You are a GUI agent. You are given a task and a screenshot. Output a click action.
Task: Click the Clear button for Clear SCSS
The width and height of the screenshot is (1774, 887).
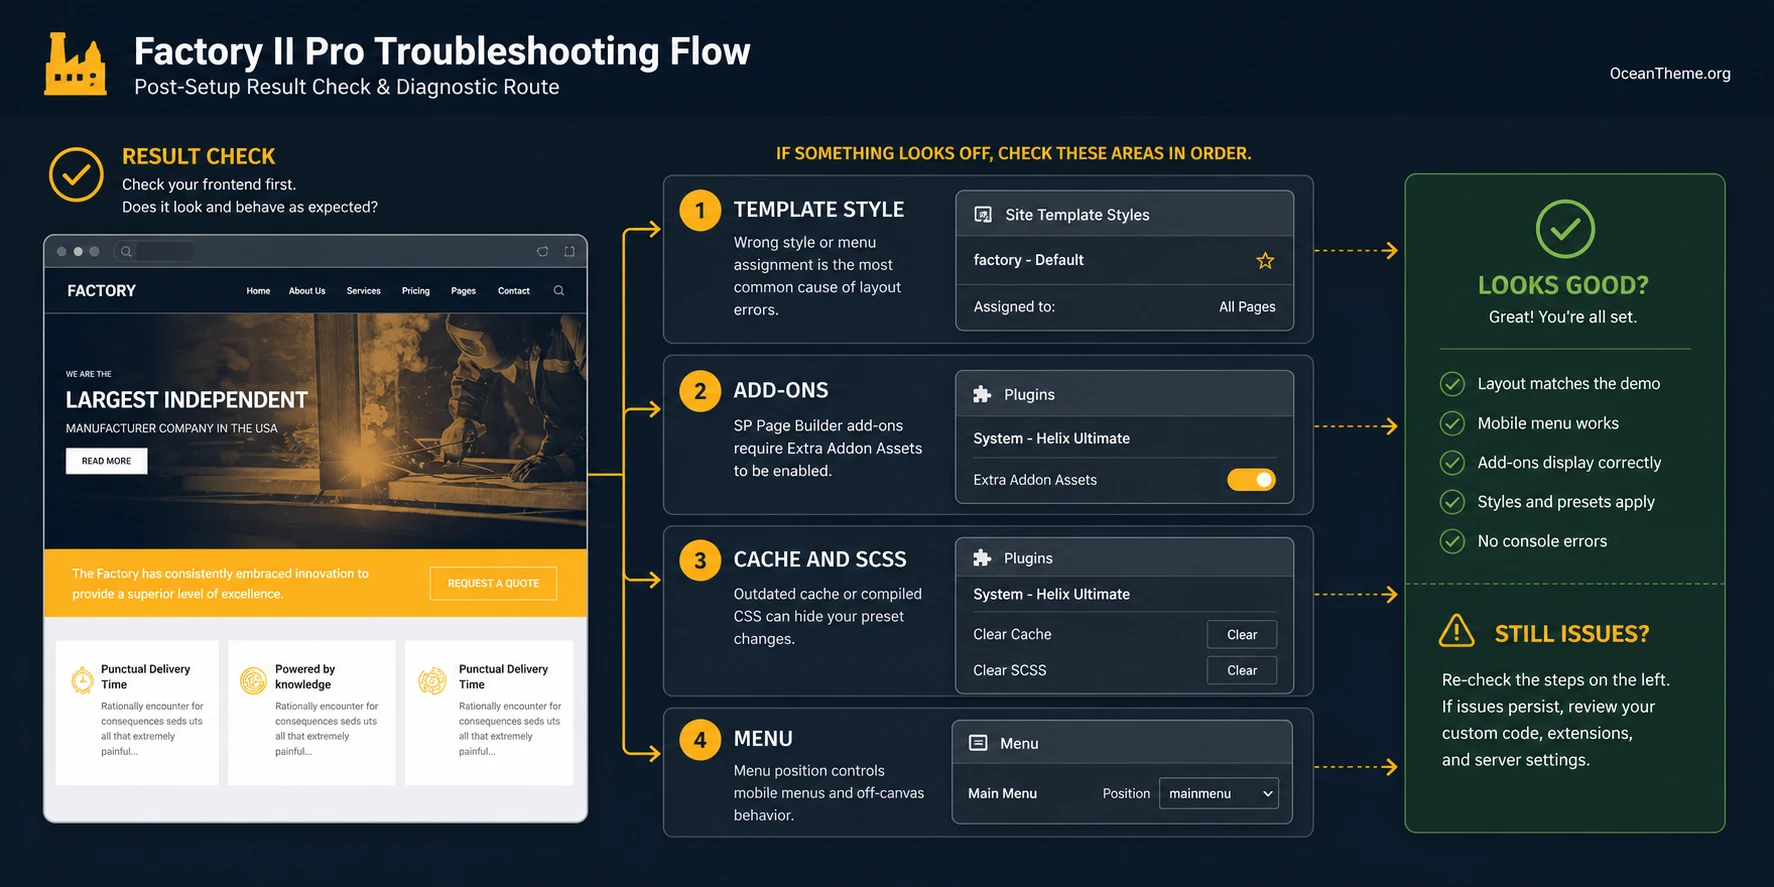point(1242,670)
